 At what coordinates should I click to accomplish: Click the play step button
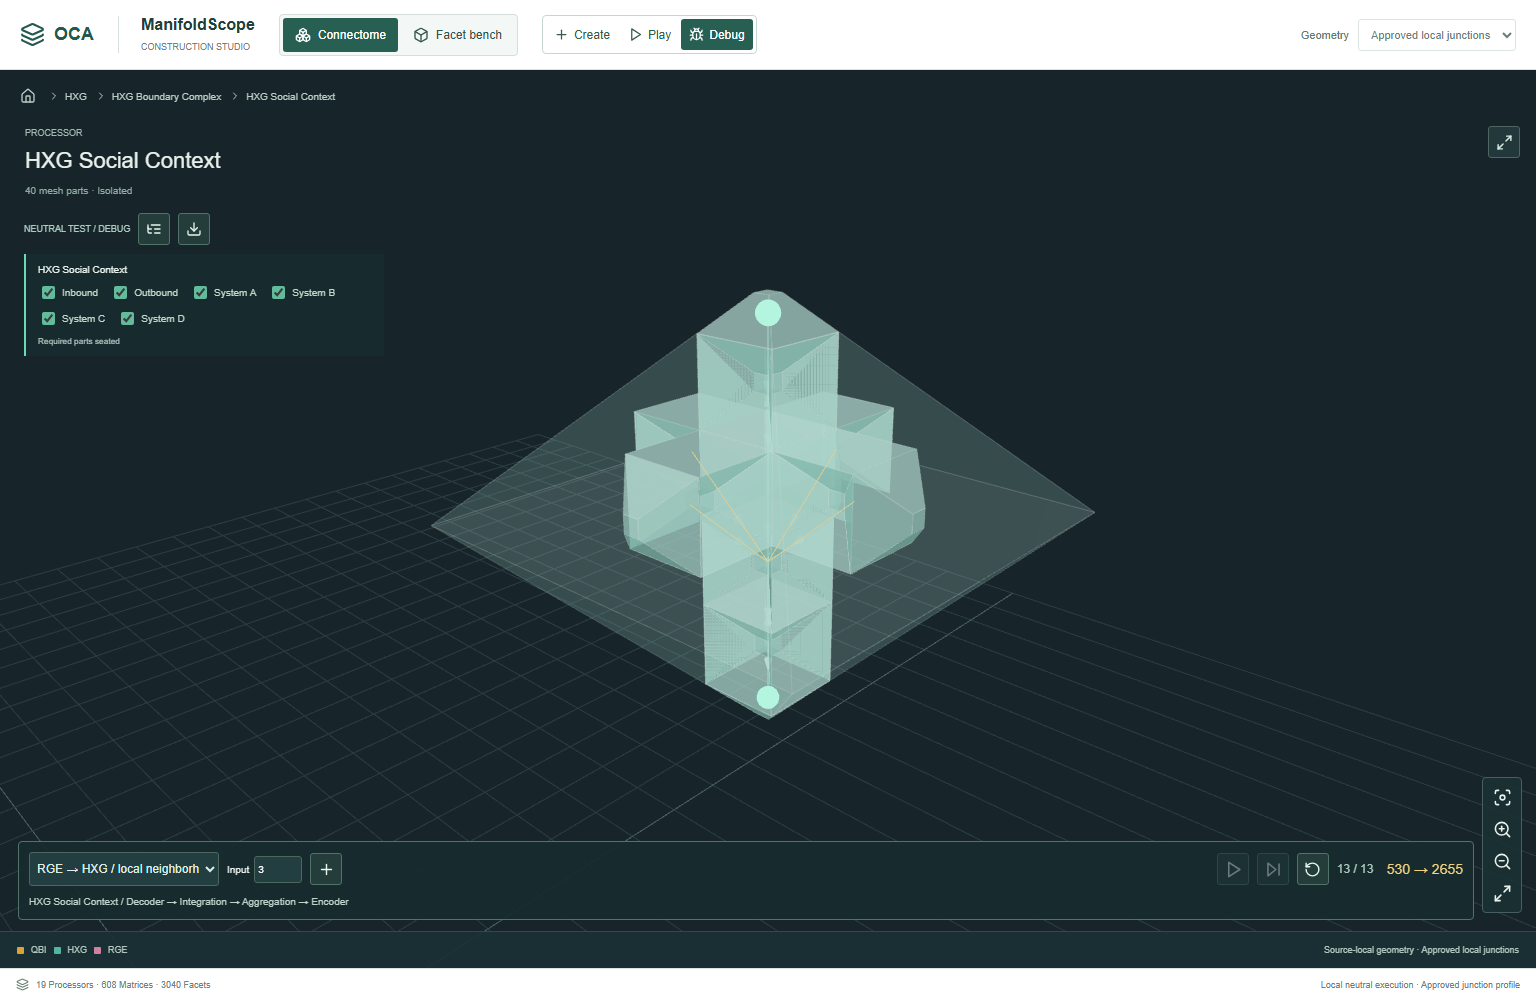(x=1233, y=869)
